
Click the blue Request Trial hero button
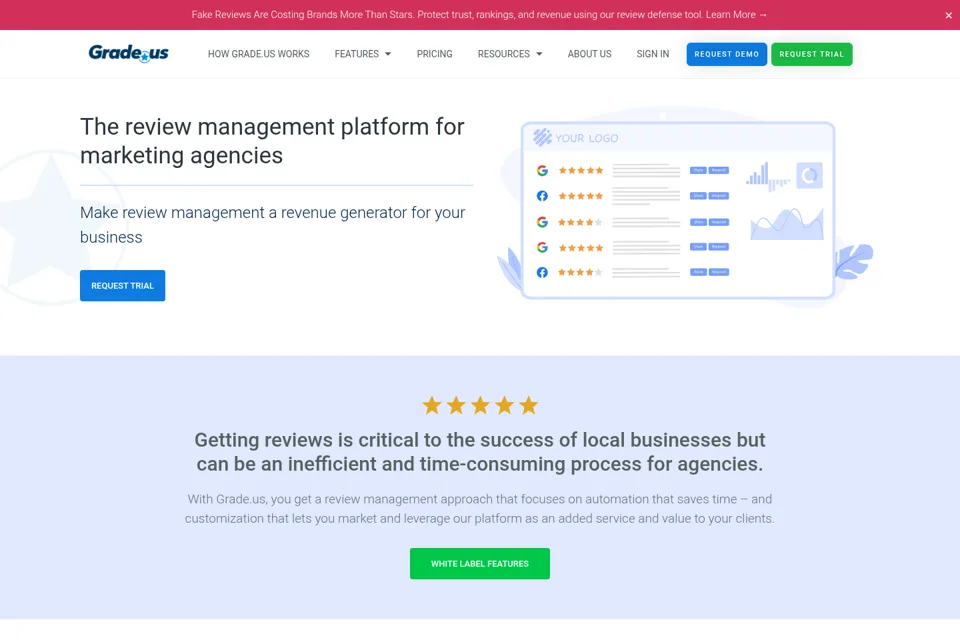122,285
